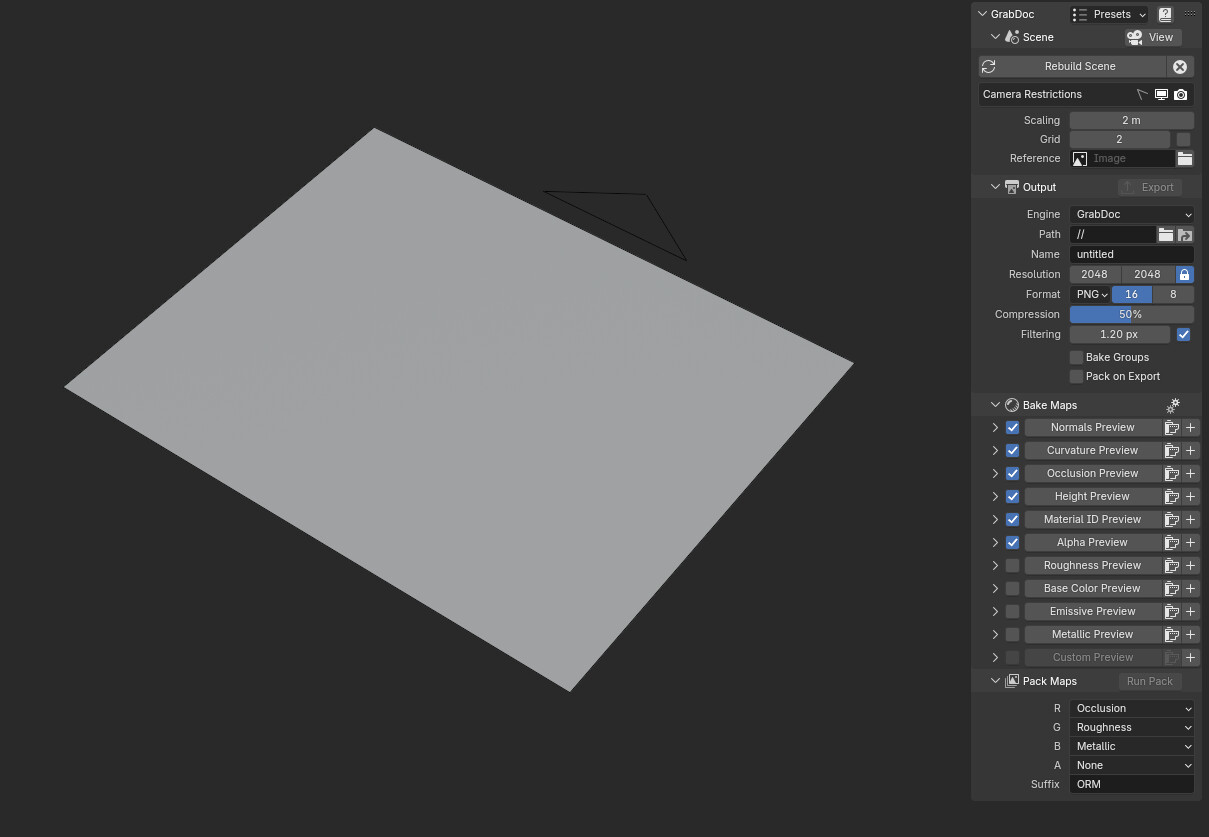Enable the Roughness Preview bake map
Image resolution: width=1209 pixels, height=837 pixels.
pos(1012,565)
